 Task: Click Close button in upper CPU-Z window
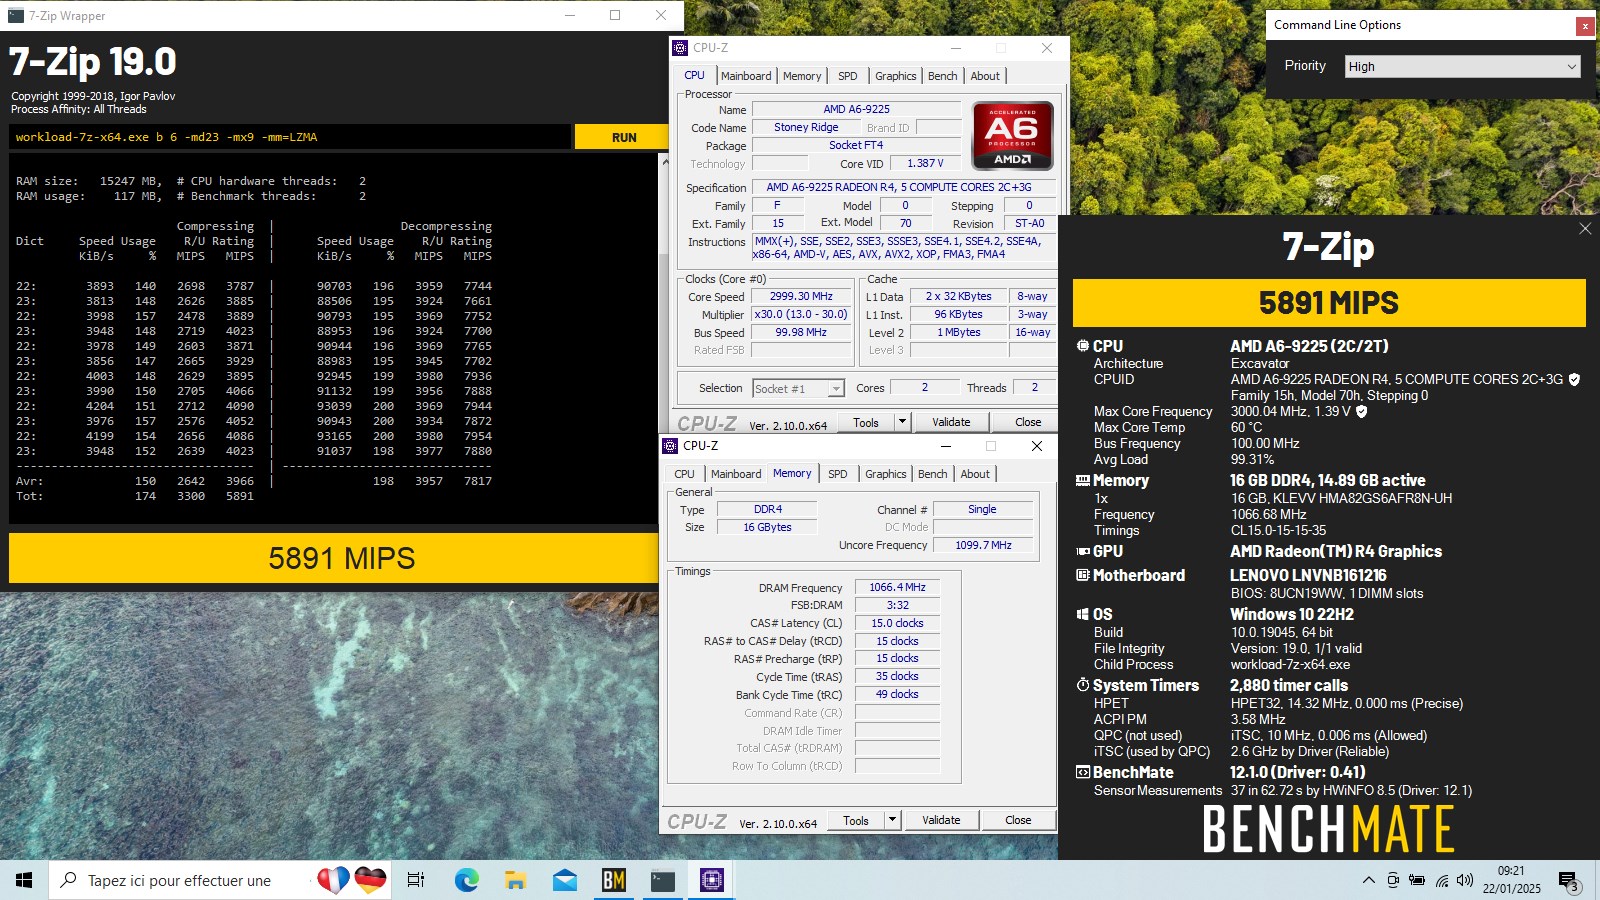point(1028,423)
